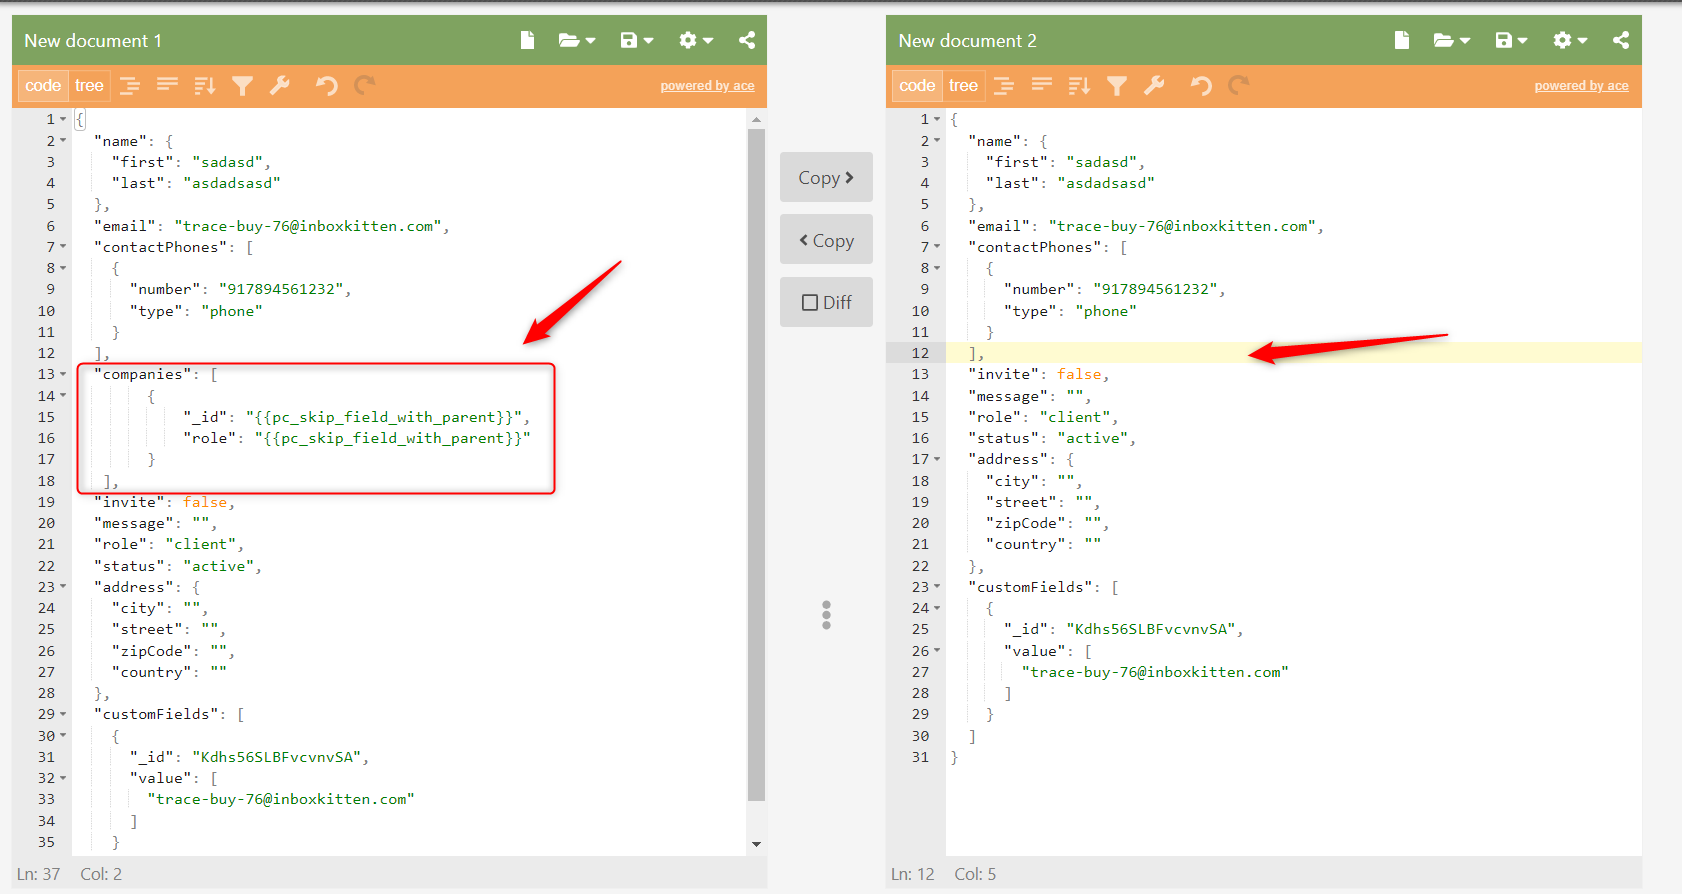Click filter funnel icon in right editor

(1117, 86)
